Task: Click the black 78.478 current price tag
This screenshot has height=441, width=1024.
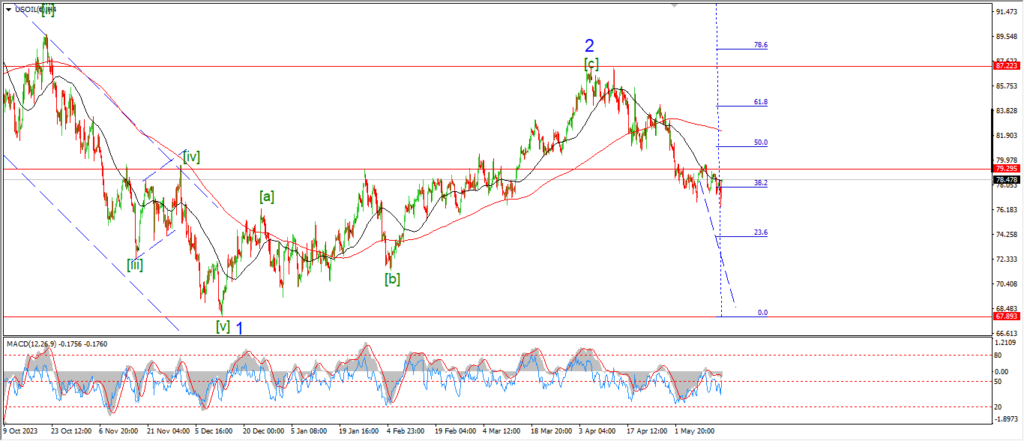Action: 1005,180
